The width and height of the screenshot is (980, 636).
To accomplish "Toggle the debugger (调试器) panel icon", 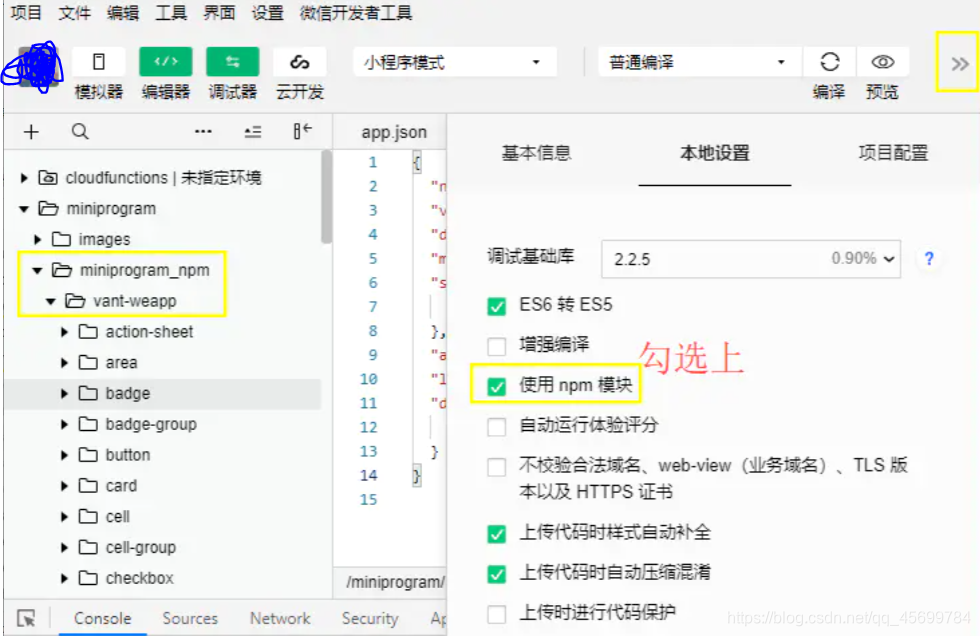I will [232, 62].
